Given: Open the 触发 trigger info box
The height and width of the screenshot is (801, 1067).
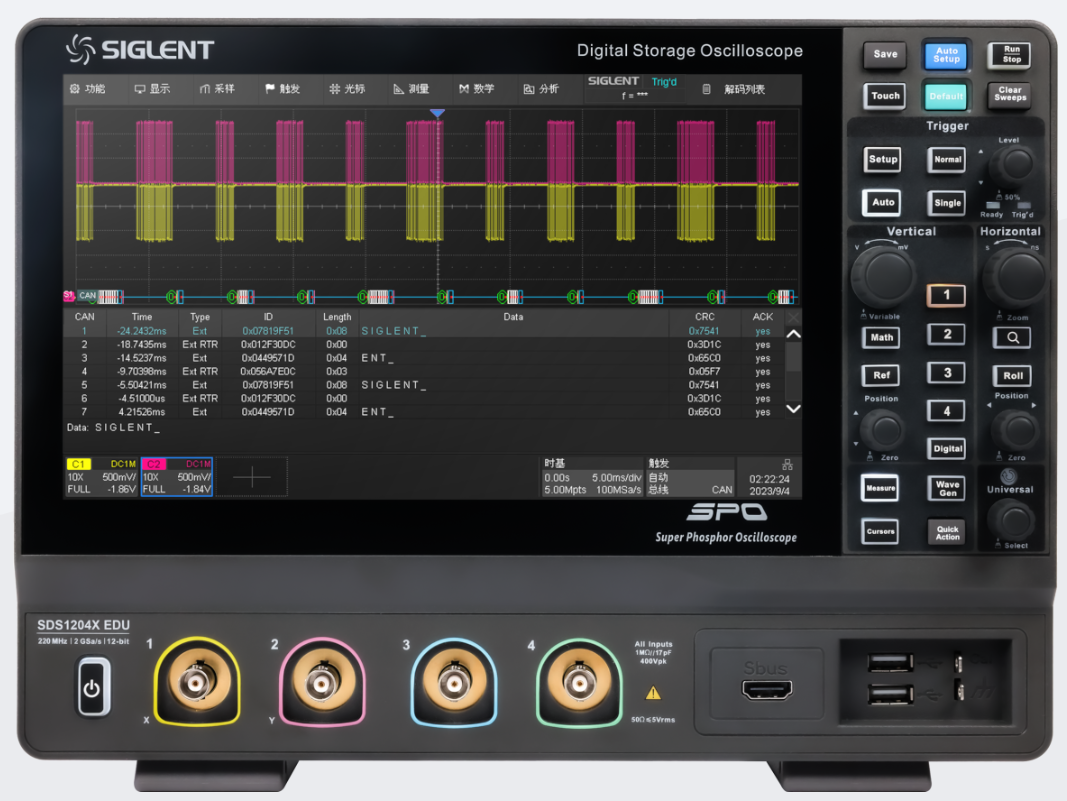Looking at the screenshot, I should (x=690, y=476).
